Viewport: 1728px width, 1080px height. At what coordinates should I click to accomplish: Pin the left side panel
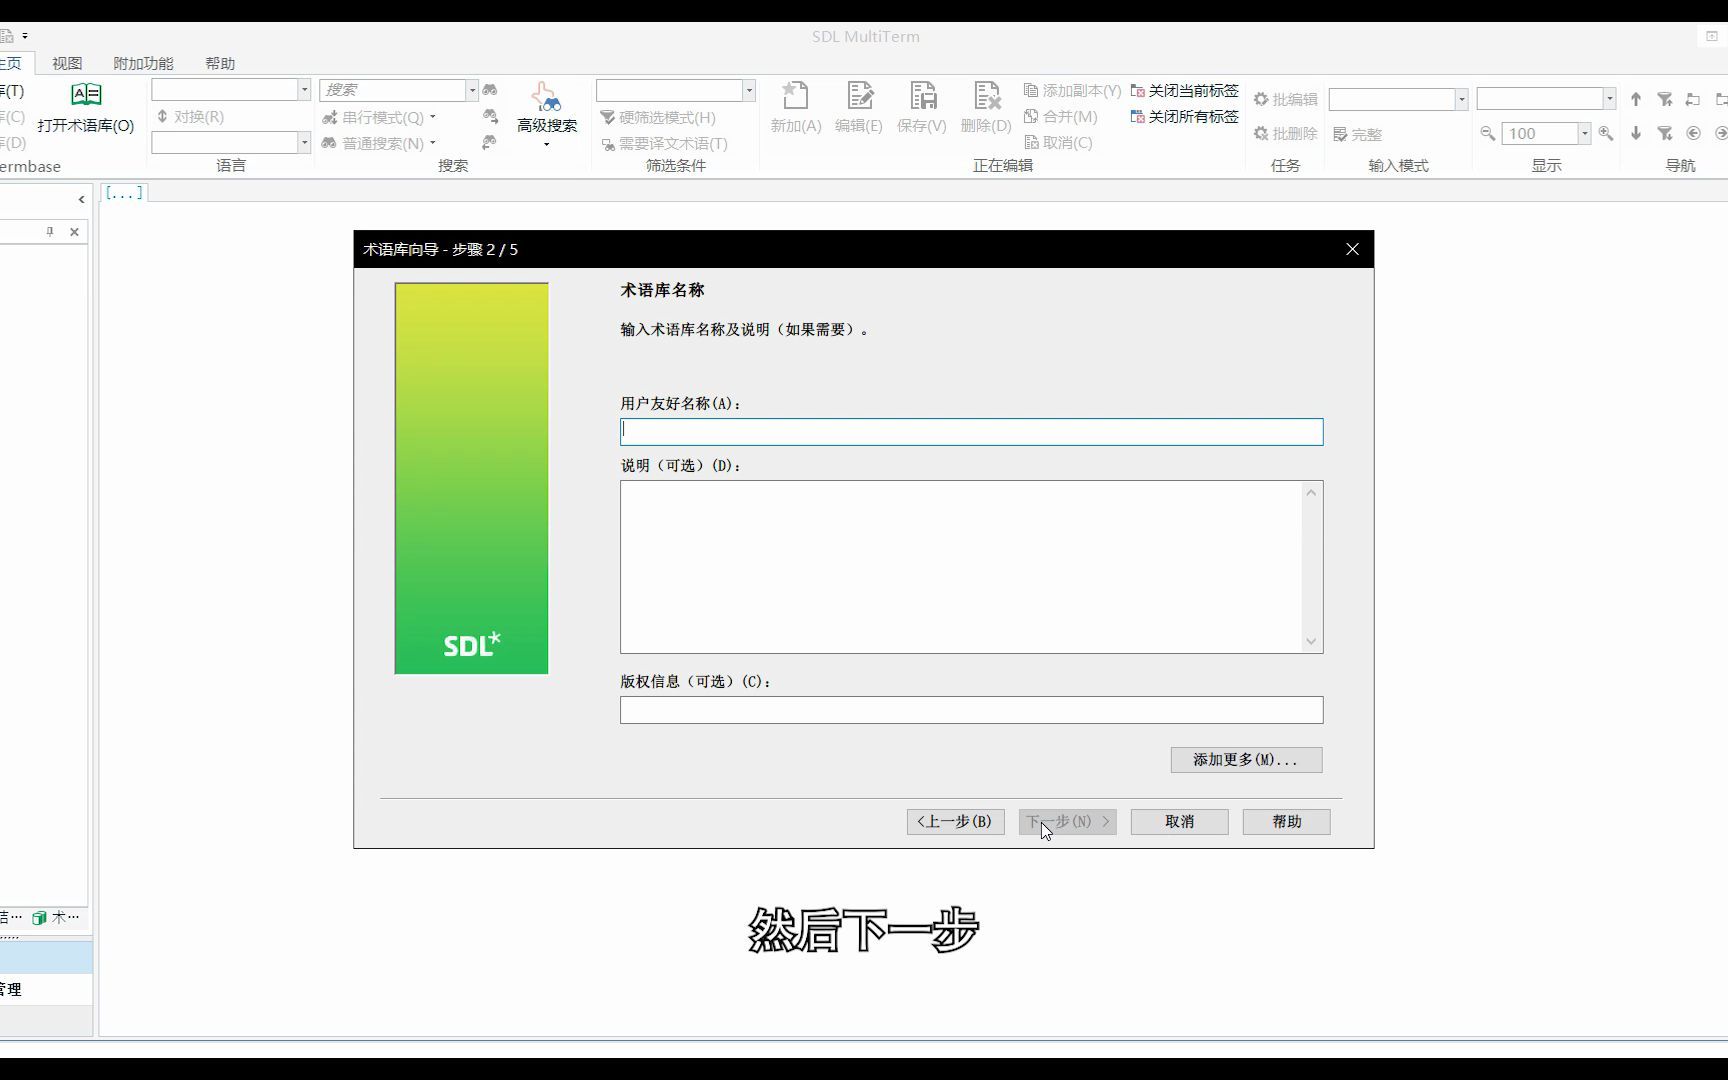[x=50, y=231]
